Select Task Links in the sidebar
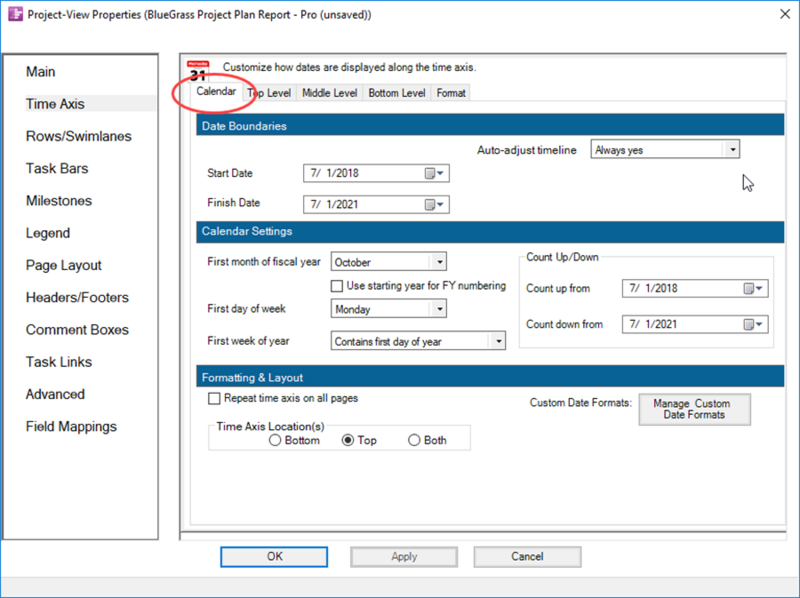800x598 pixels. click(x=59, y=362)
